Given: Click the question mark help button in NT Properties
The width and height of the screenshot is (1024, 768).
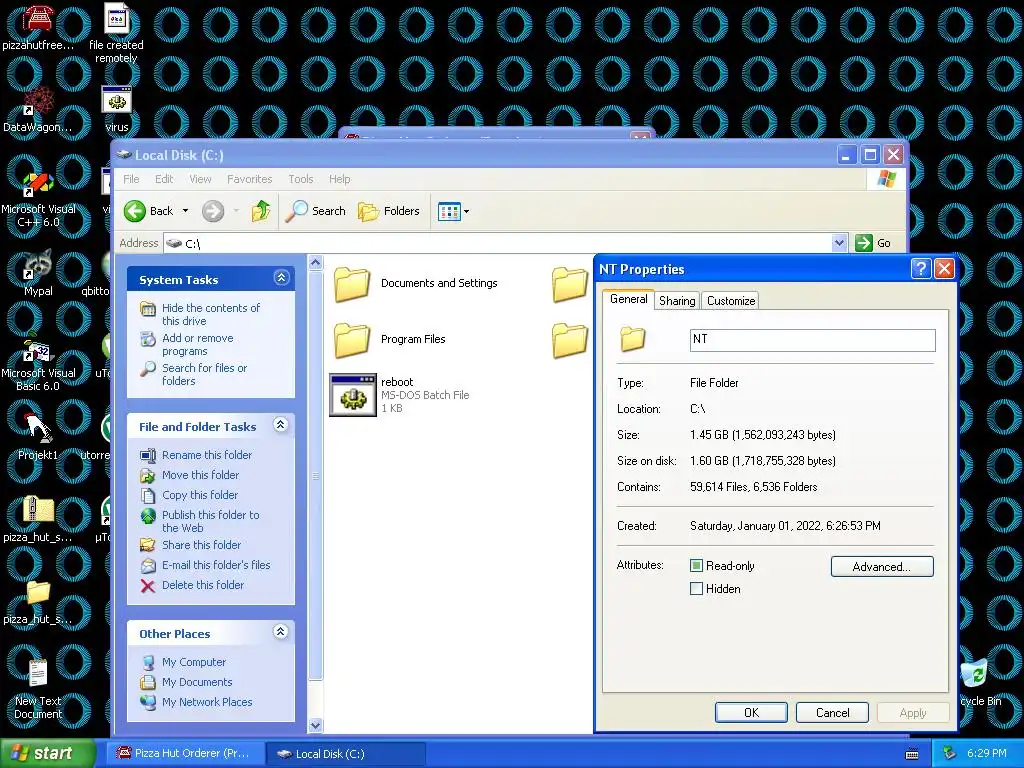Looking at the screenshot, I should coord(920,268).
